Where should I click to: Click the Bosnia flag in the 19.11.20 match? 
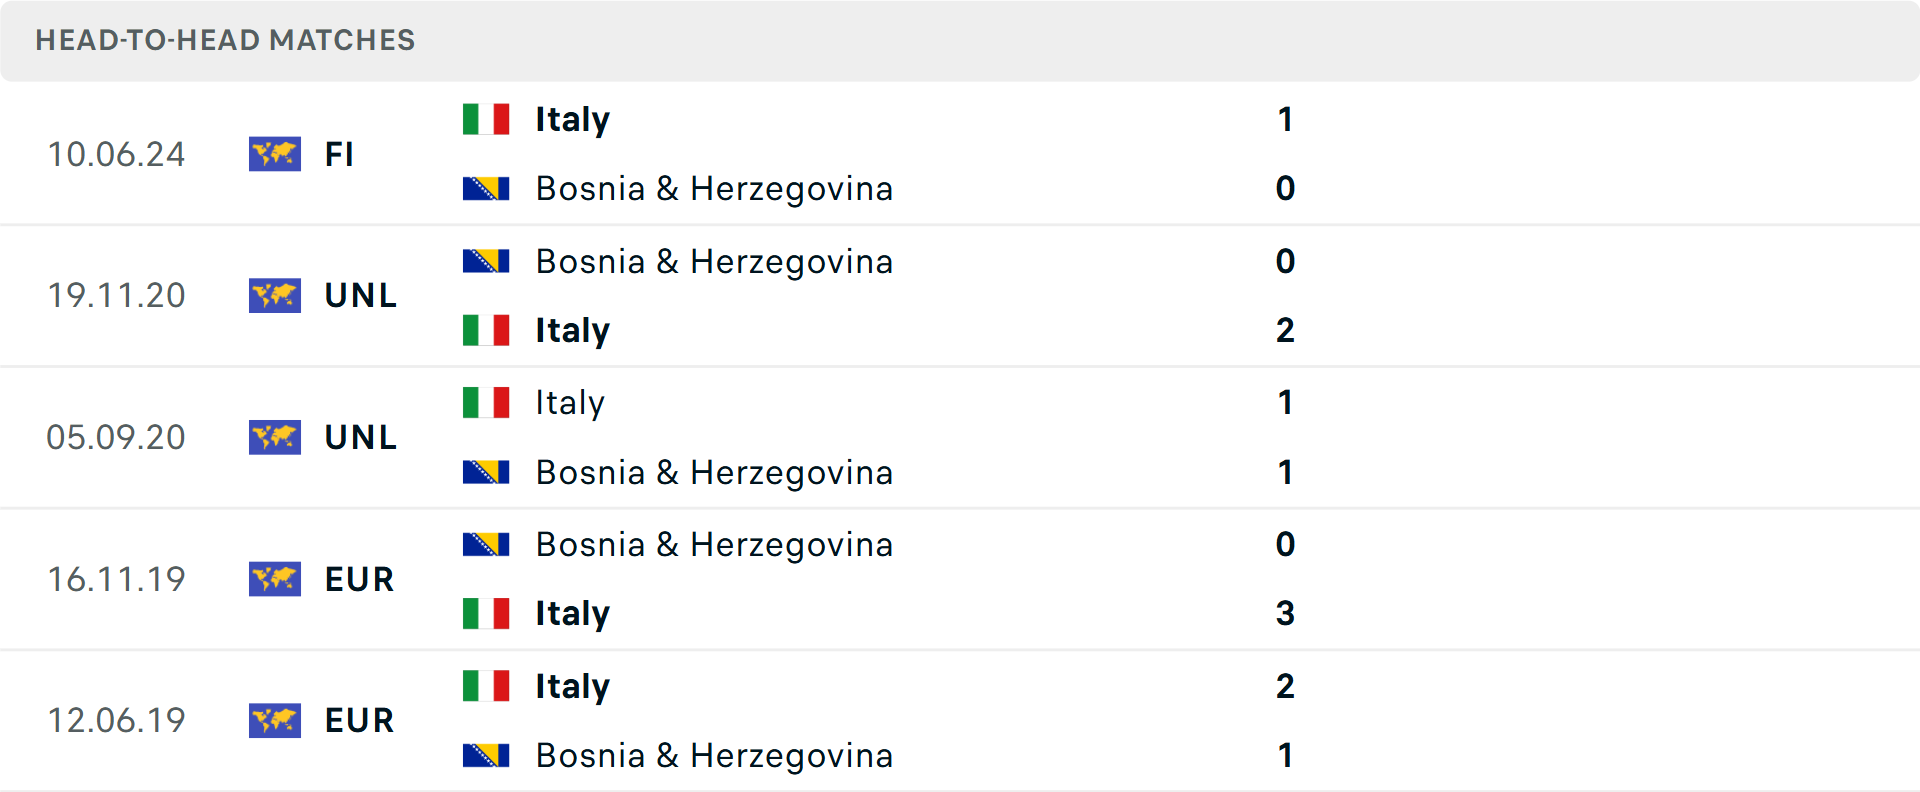(486, 261)
